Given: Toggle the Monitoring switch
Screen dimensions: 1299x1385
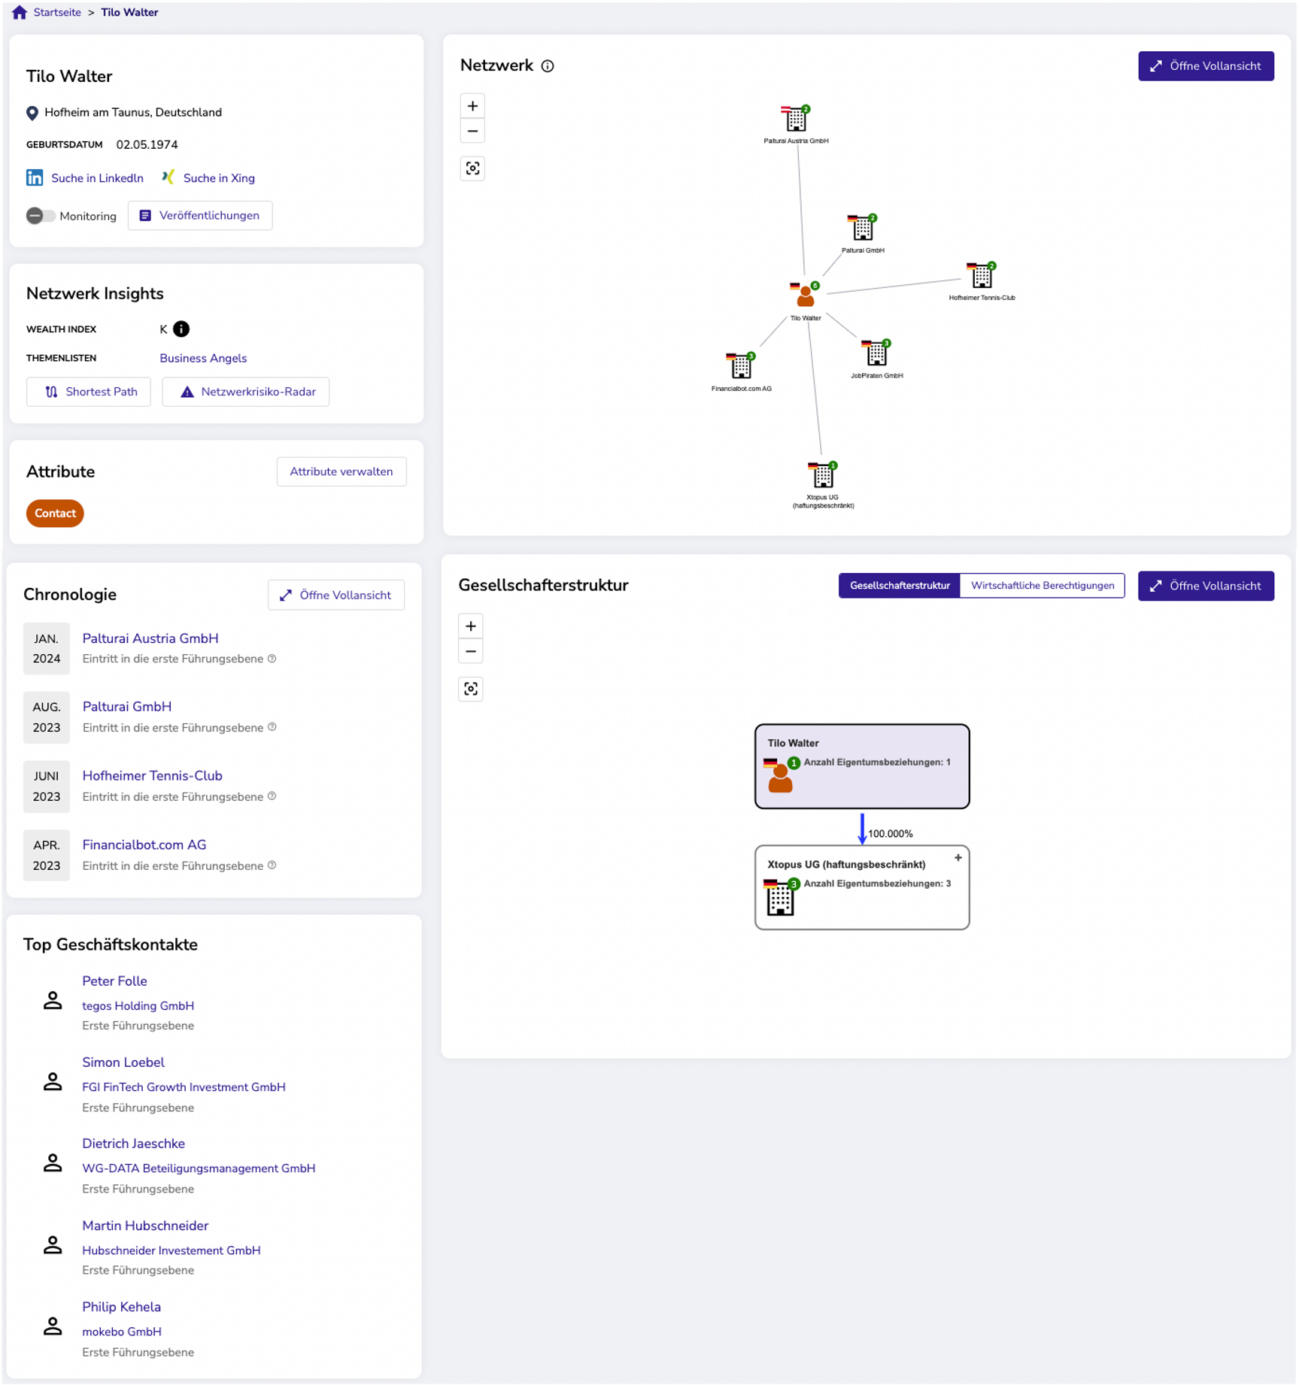Looking at the screenshot, I should [x=40, y=216].
